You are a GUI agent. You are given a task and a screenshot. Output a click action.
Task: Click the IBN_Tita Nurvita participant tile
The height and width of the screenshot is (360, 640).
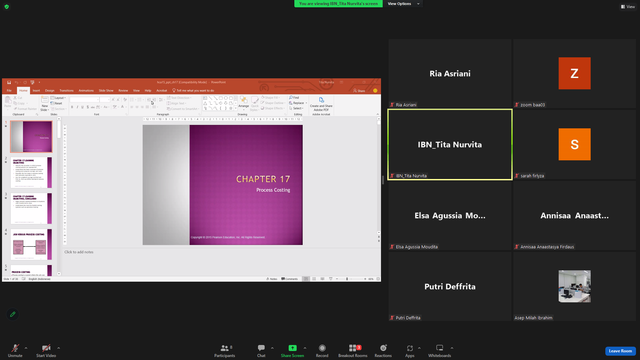pyautogui.click(x=450, y=144)
